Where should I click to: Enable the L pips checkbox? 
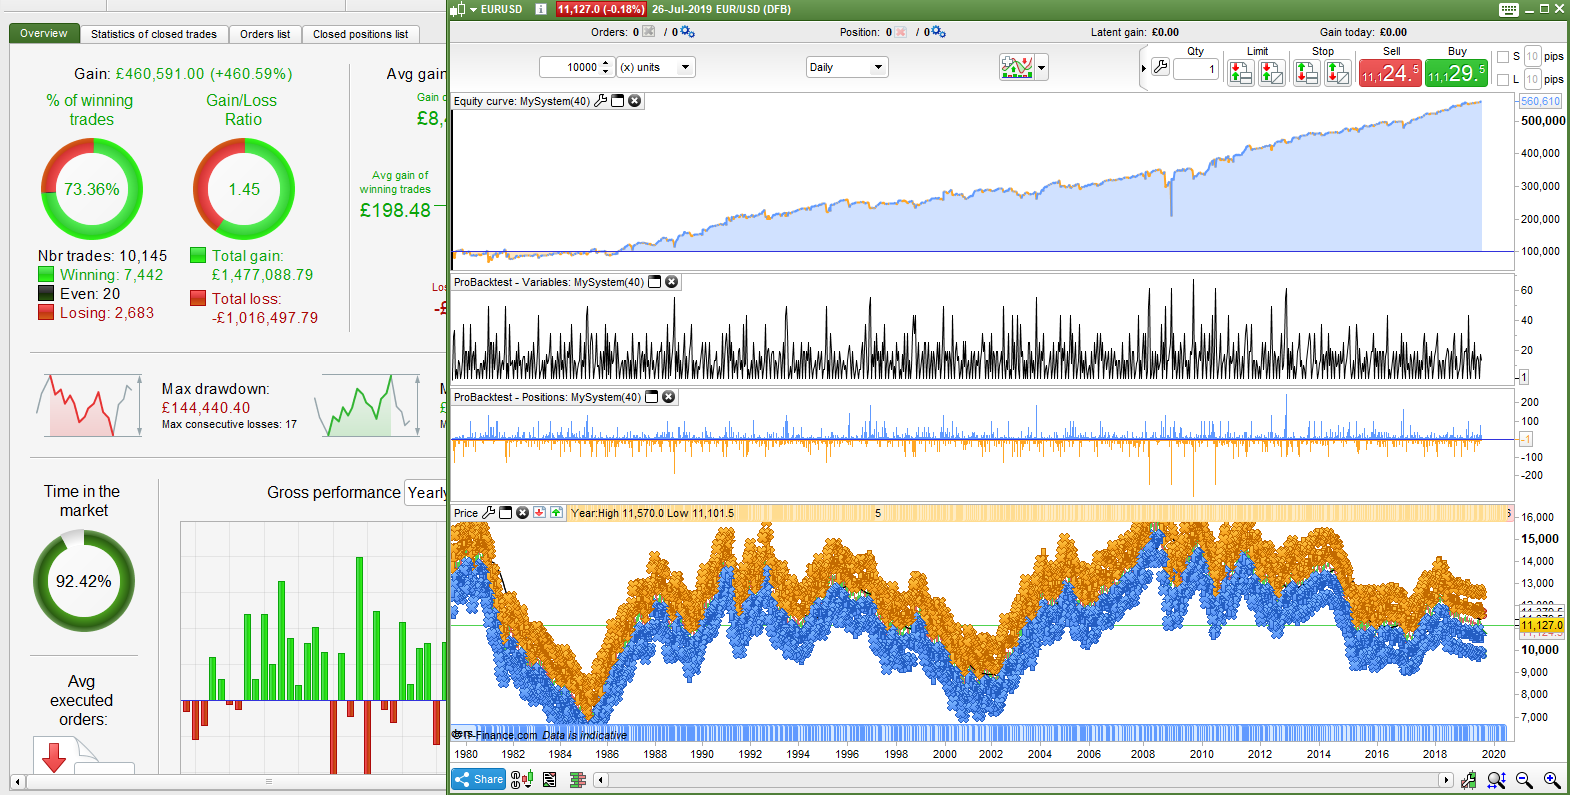1502,80
